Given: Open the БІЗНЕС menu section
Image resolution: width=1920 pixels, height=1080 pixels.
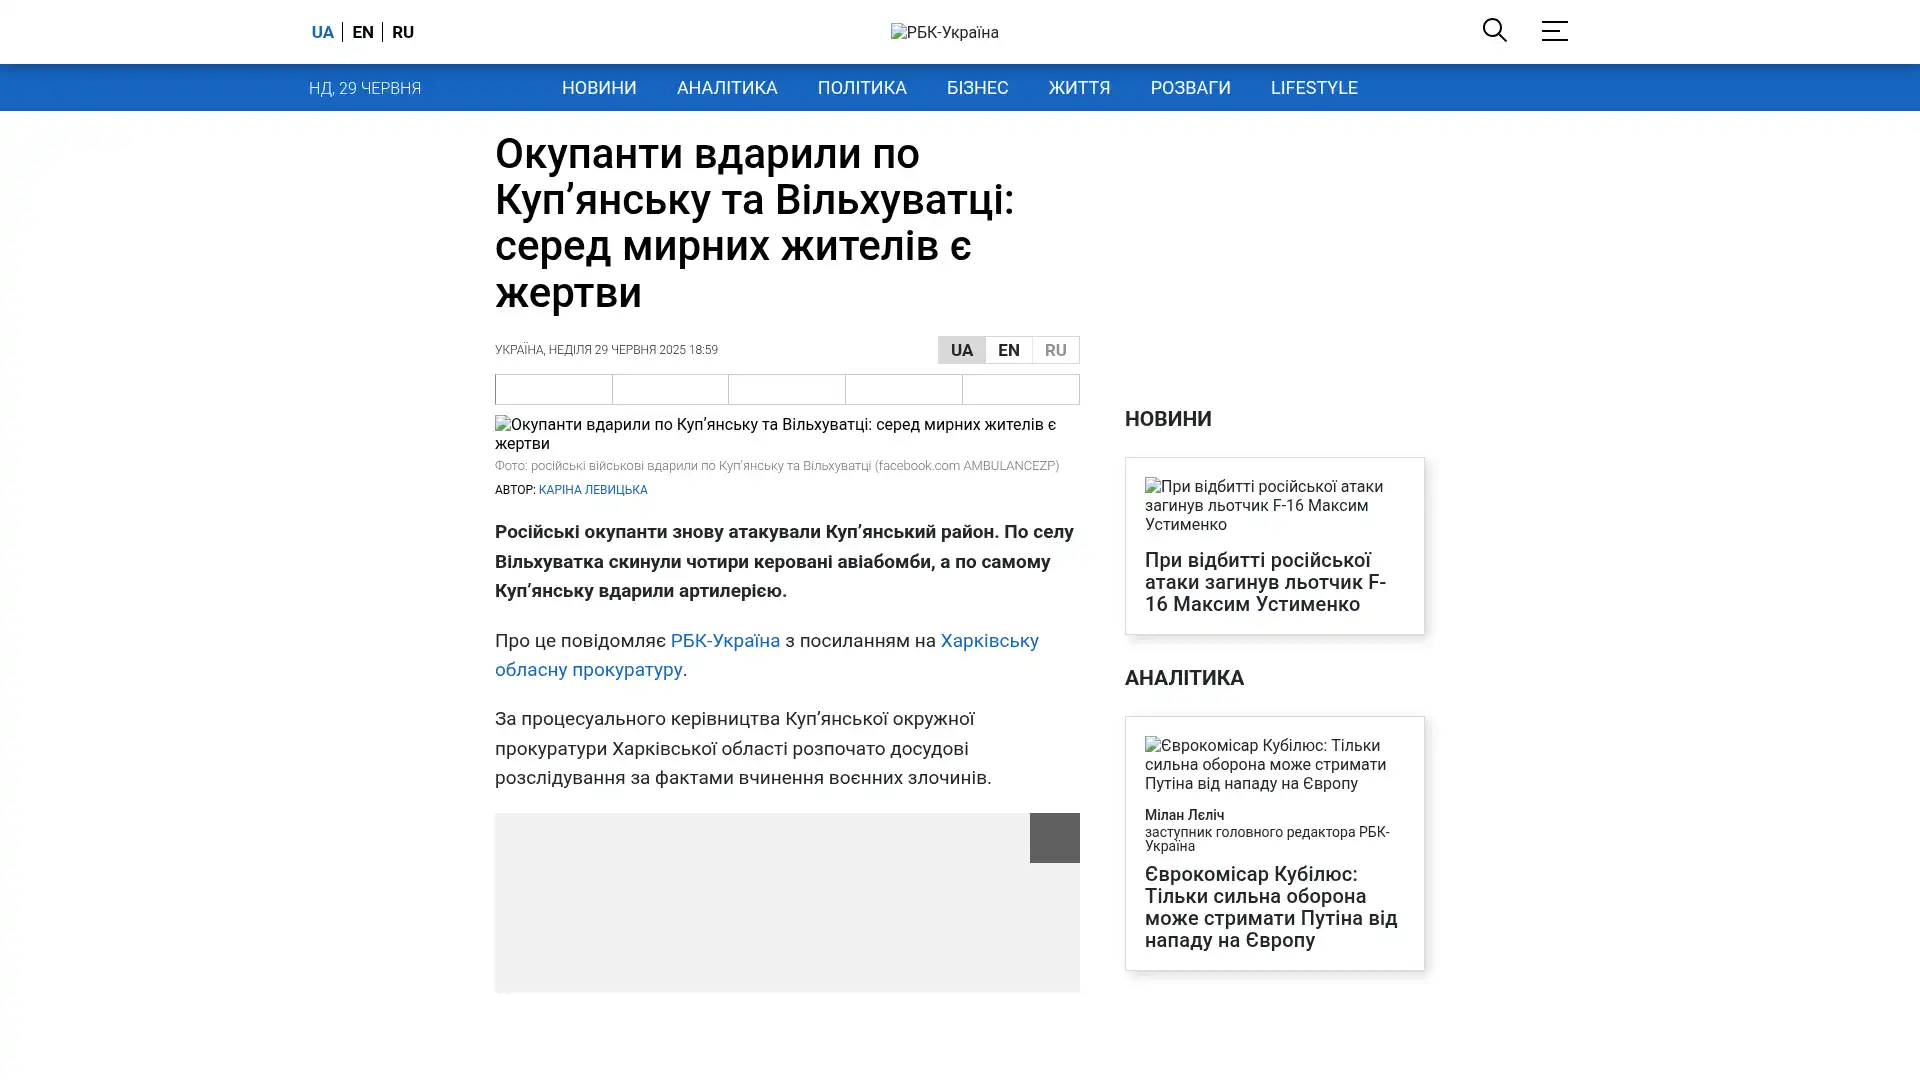Looking at the screenshot, I should (x=977, y=88).
